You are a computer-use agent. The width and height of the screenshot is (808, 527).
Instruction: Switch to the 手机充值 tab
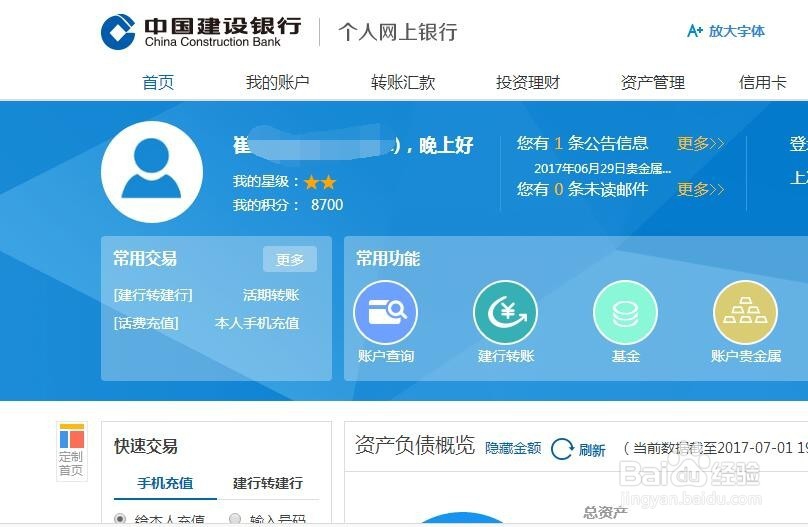point(165,483)
